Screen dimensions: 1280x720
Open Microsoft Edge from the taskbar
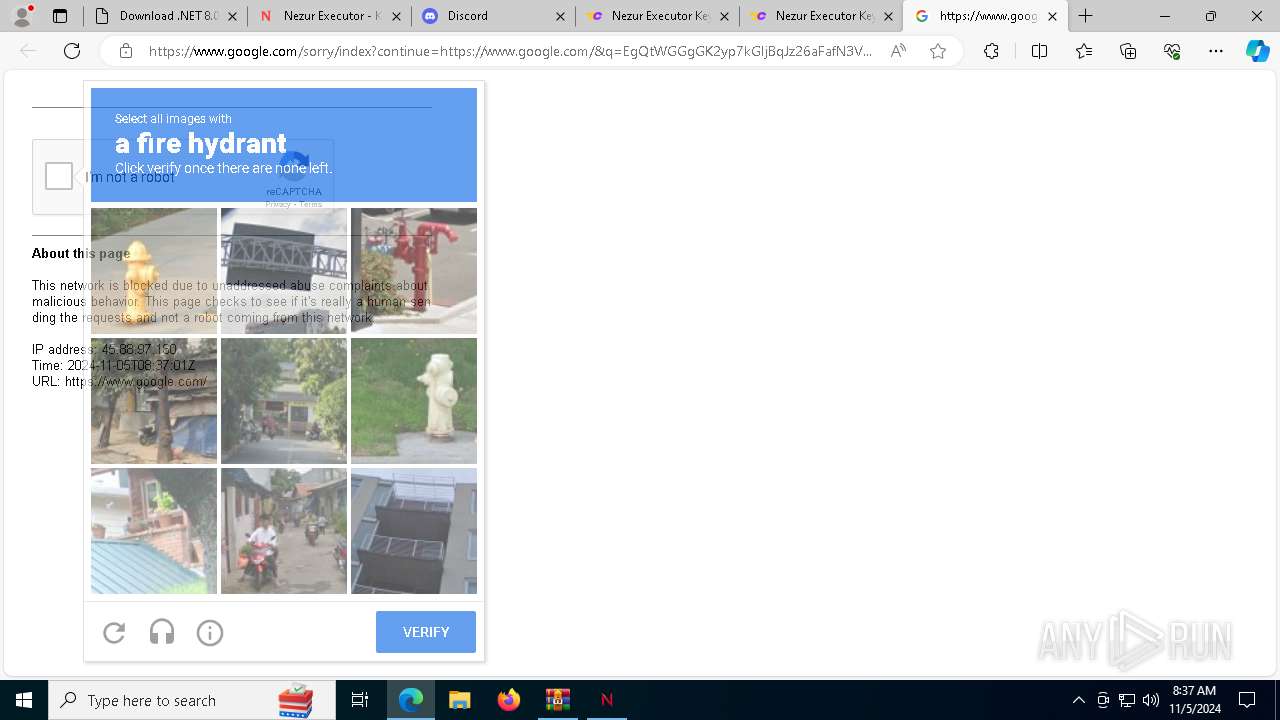pyautogui.click(x=411, y=700)
